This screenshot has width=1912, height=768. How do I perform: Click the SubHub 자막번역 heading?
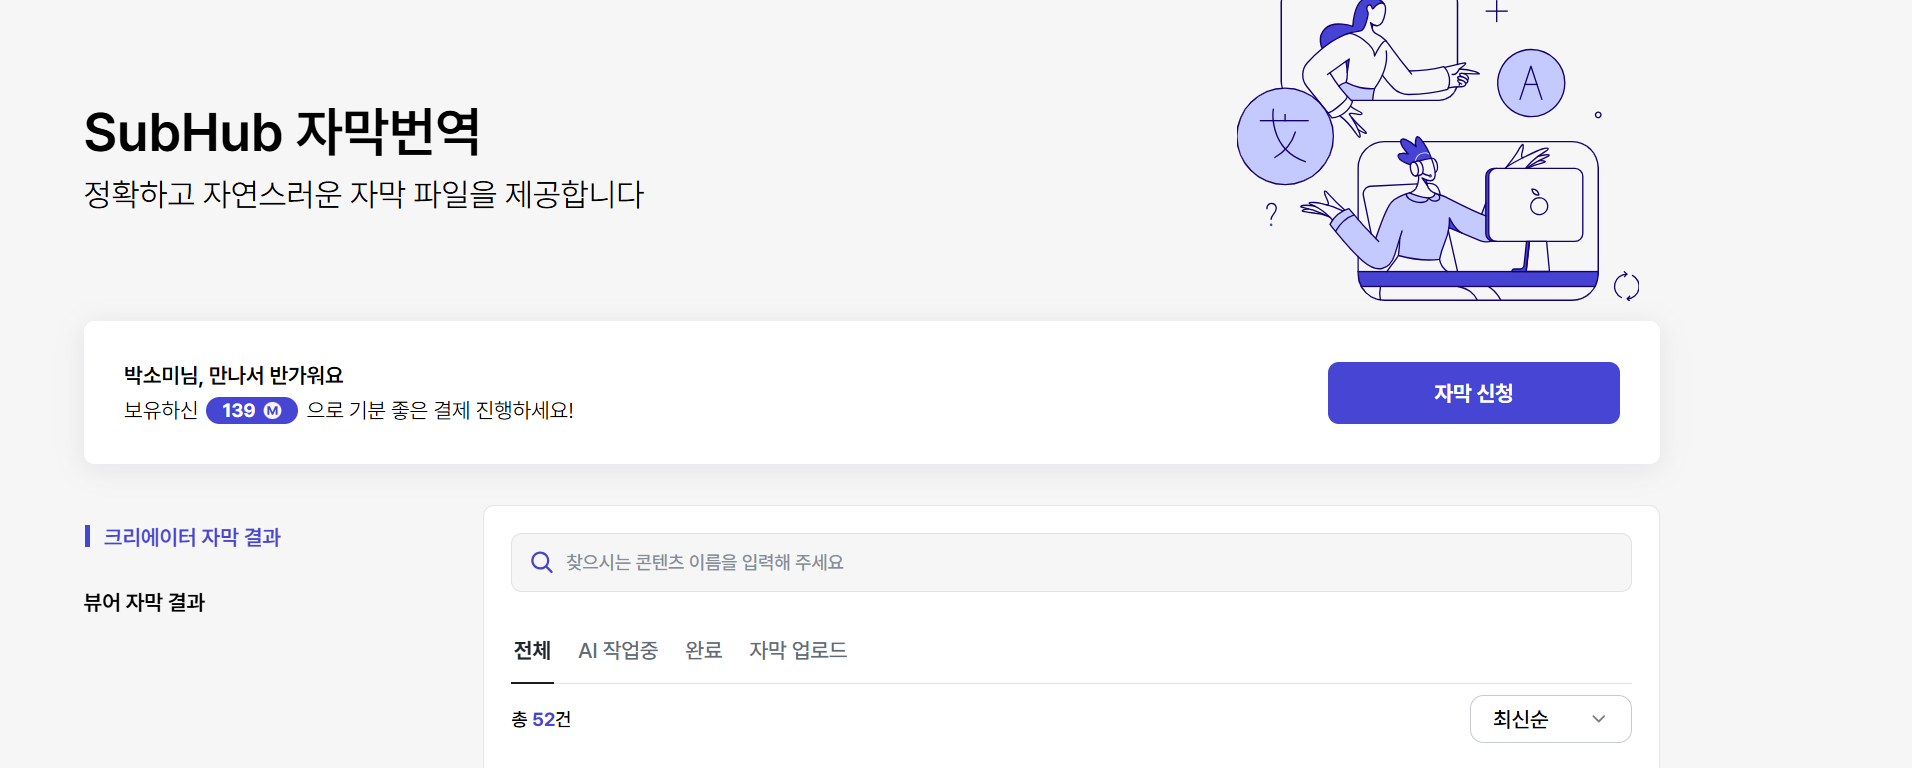(282, 132)
